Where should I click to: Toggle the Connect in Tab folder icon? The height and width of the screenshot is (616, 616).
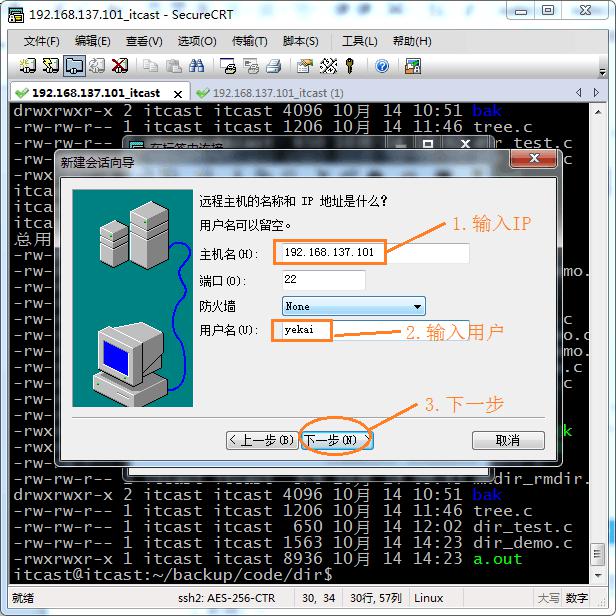point(74,66)
